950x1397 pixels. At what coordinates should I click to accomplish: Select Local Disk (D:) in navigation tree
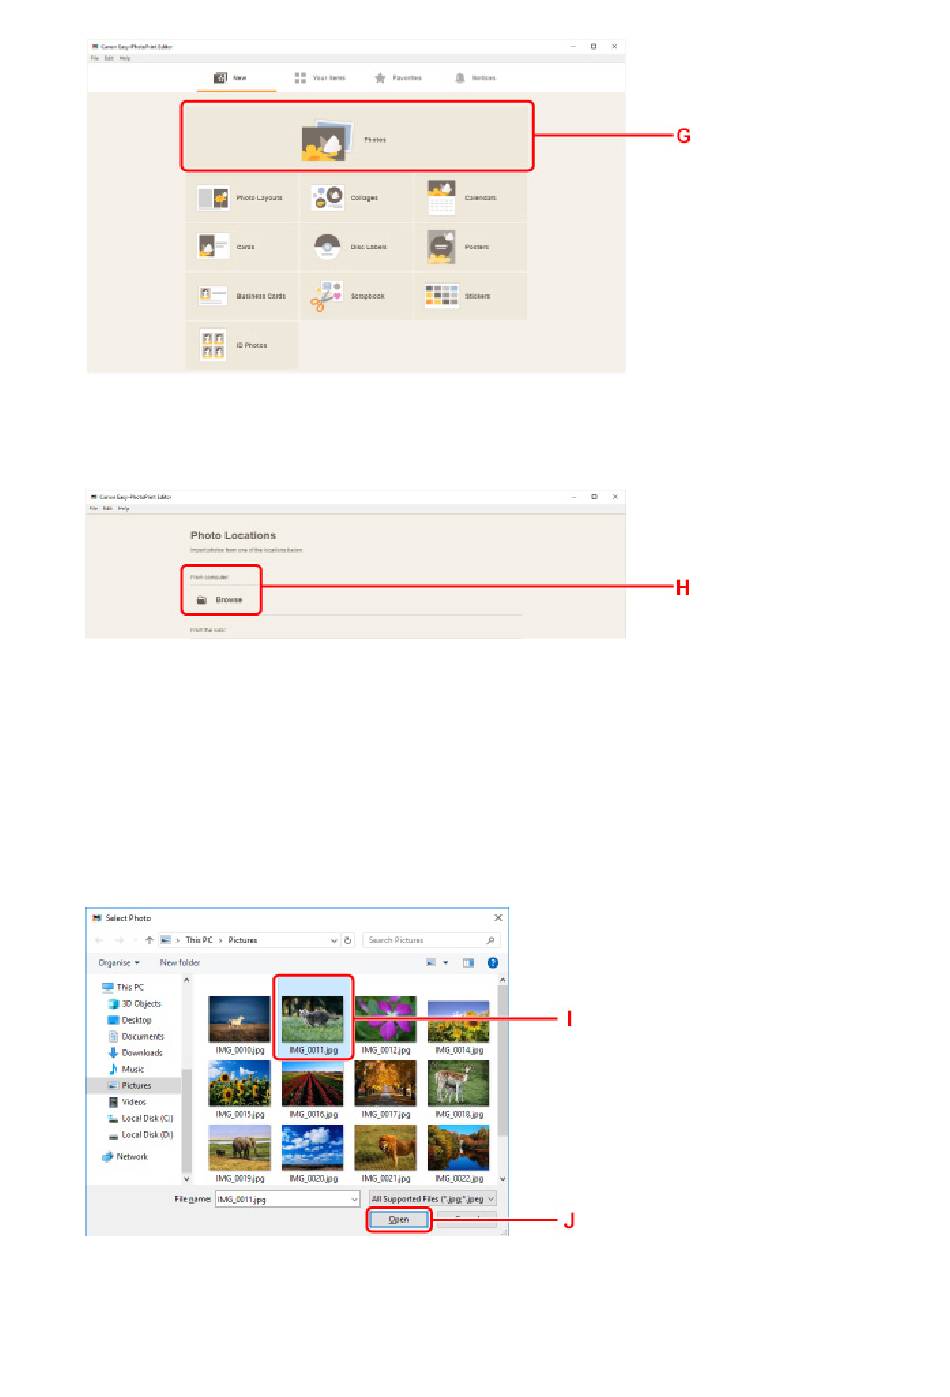point(141,1135)
